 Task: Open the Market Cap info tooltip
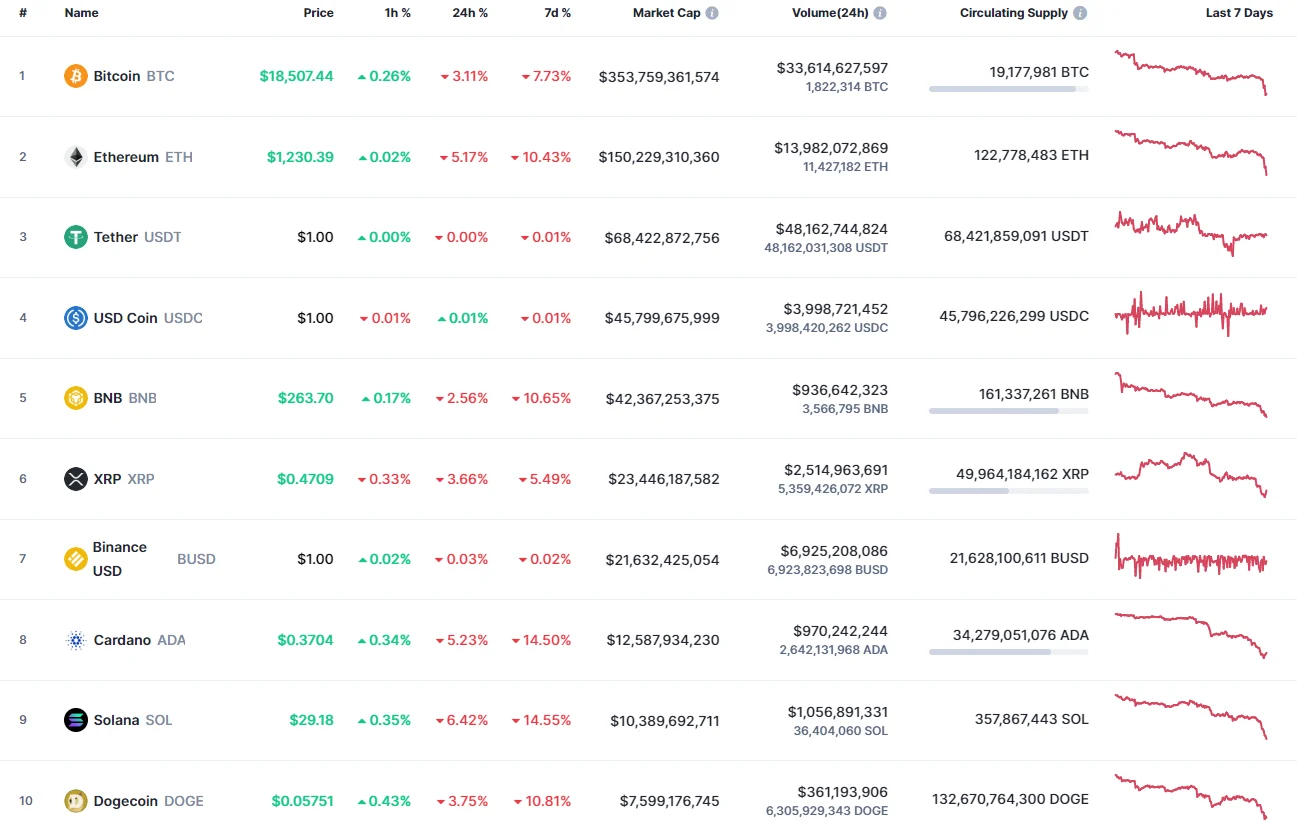coord(711,13)
